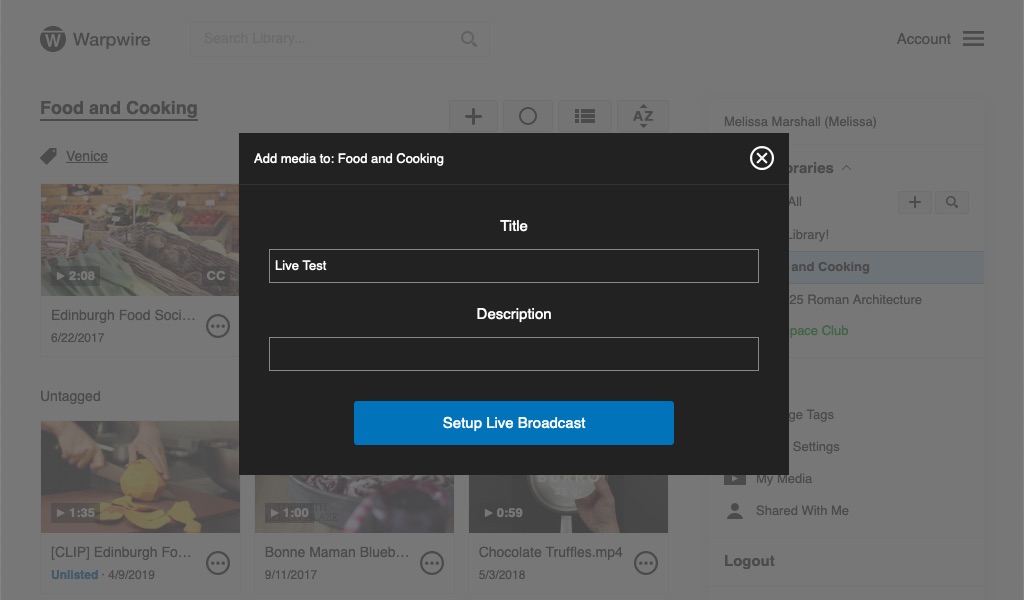Collapse the libraries section chevron
1024x600 pixels.
tap(846, 168)
